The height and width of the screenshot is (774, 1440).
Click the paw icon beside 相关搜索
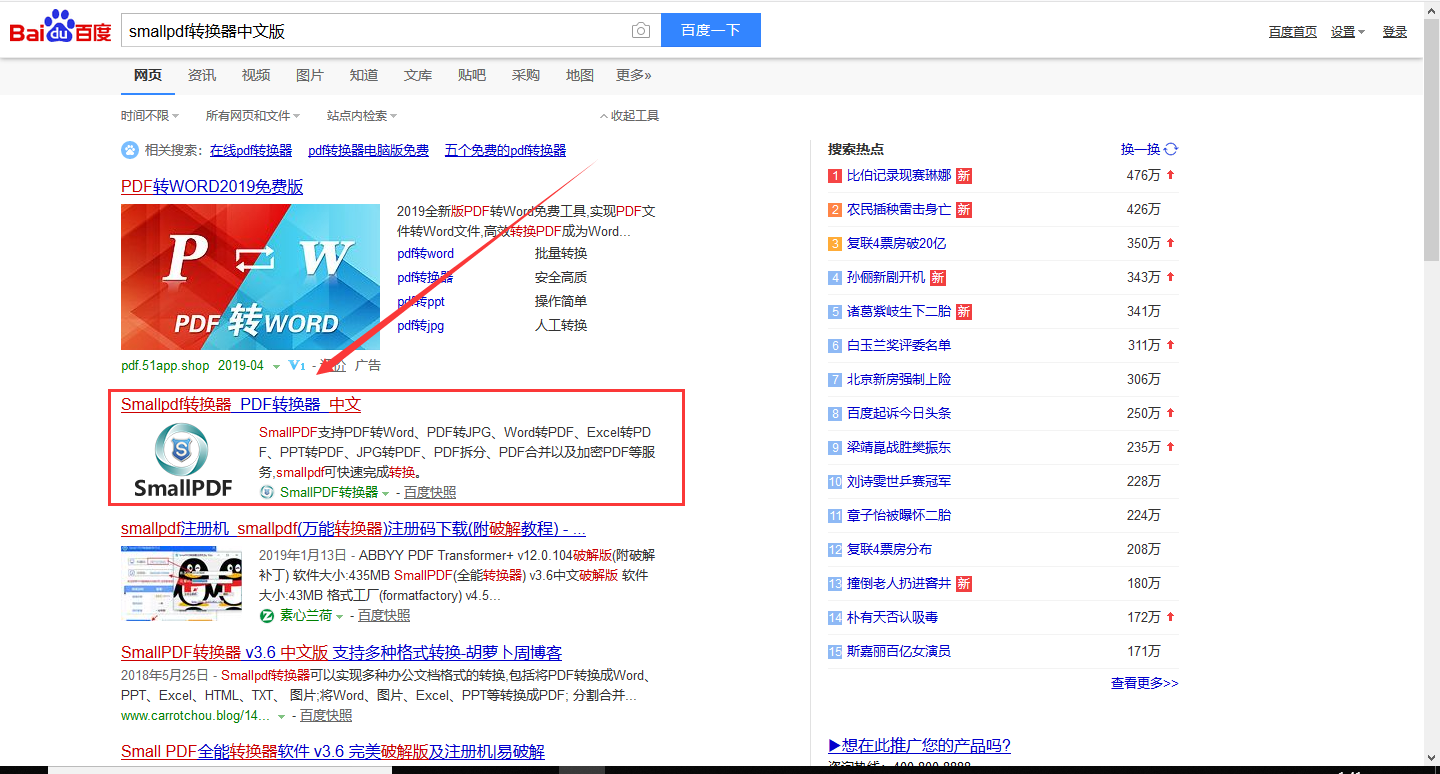pyautogui.click(x=130, y=150)
